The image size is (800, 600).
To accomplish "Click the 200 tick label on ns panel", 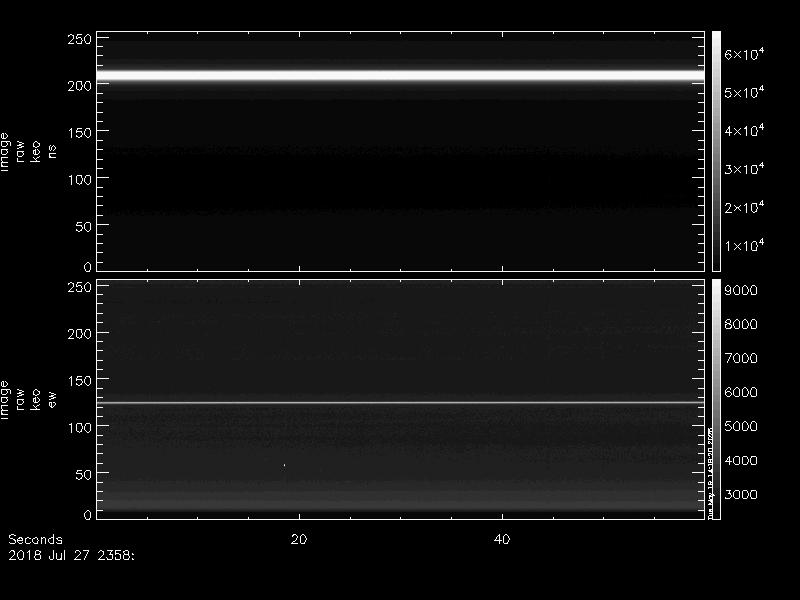I will point(80,86).
